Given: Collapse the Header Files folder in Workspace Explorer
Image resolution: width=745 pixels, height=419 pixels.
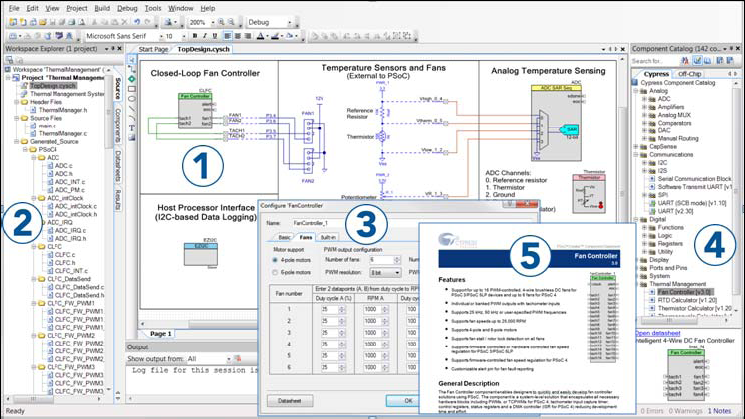Looking at the screenshot, I should 17,102.
